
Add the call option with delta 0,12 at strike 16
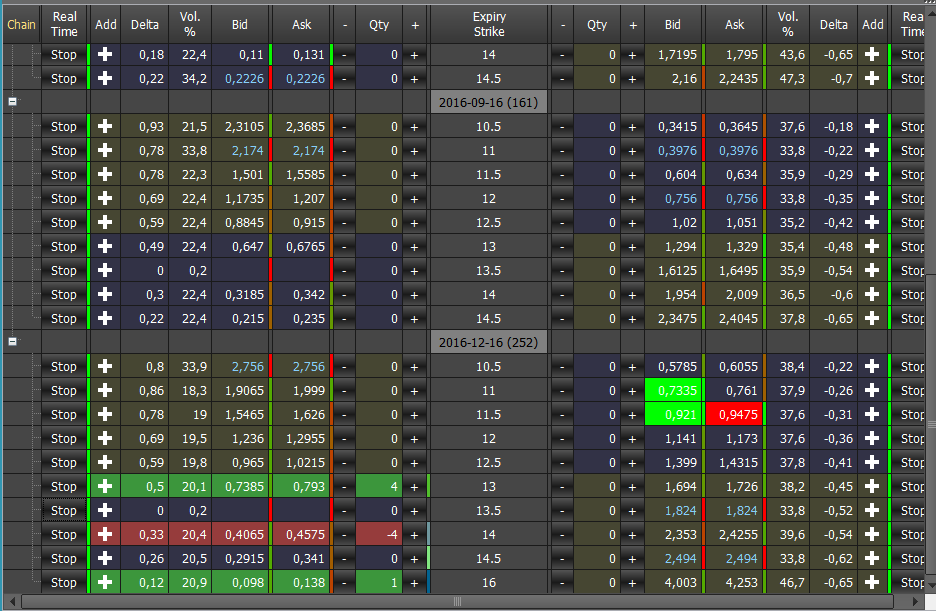click(x=105, y=582)
